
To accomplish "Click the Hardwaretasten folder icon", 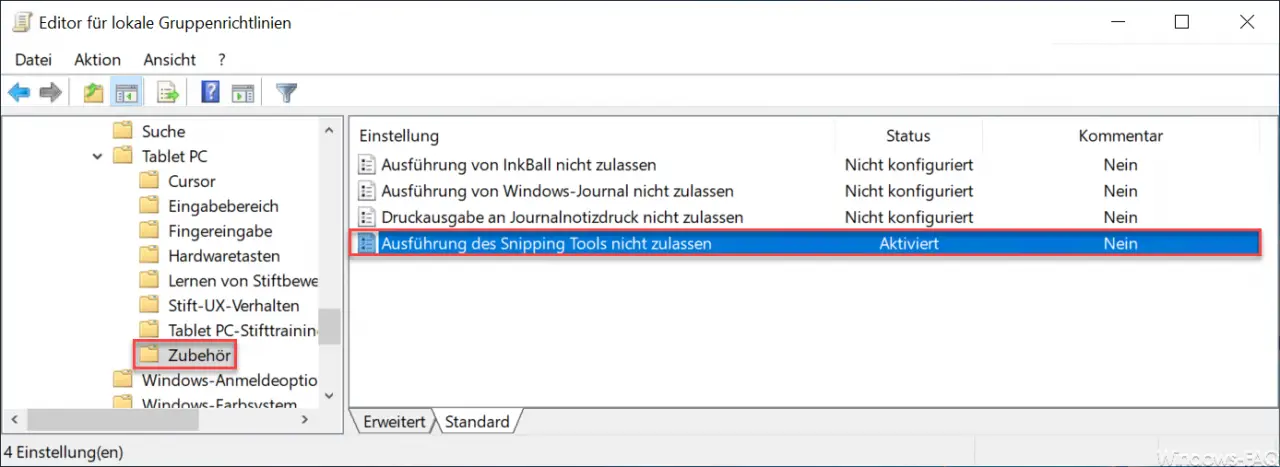I will pos(149,256).
